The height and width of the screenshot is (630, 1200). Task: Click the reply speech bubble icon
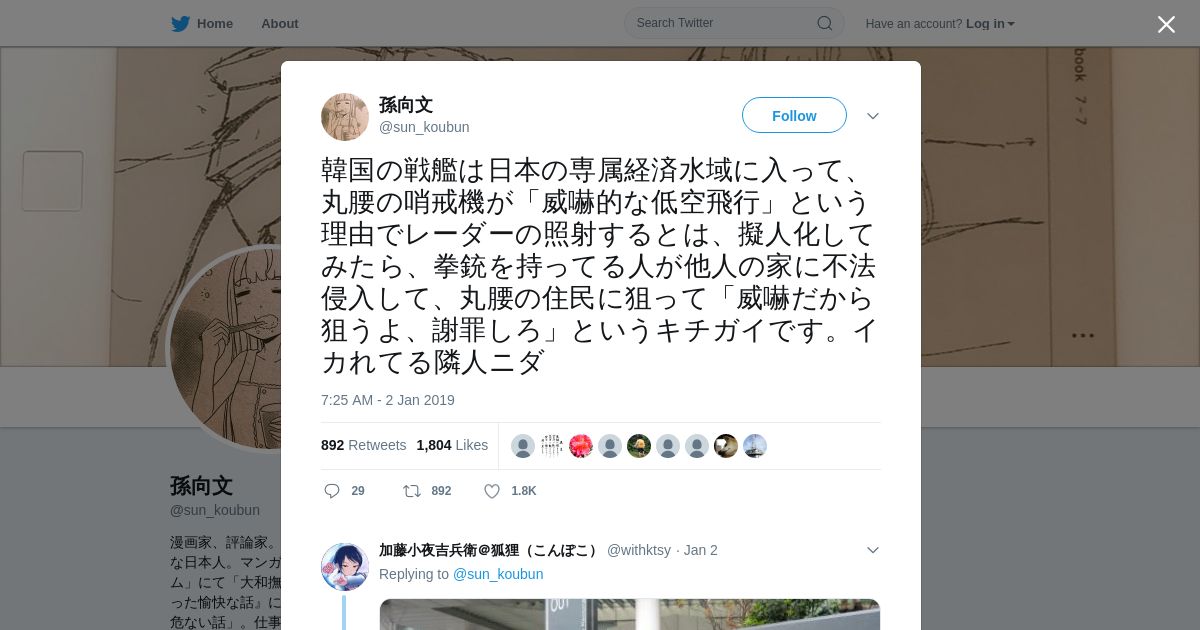coord(332,491)
